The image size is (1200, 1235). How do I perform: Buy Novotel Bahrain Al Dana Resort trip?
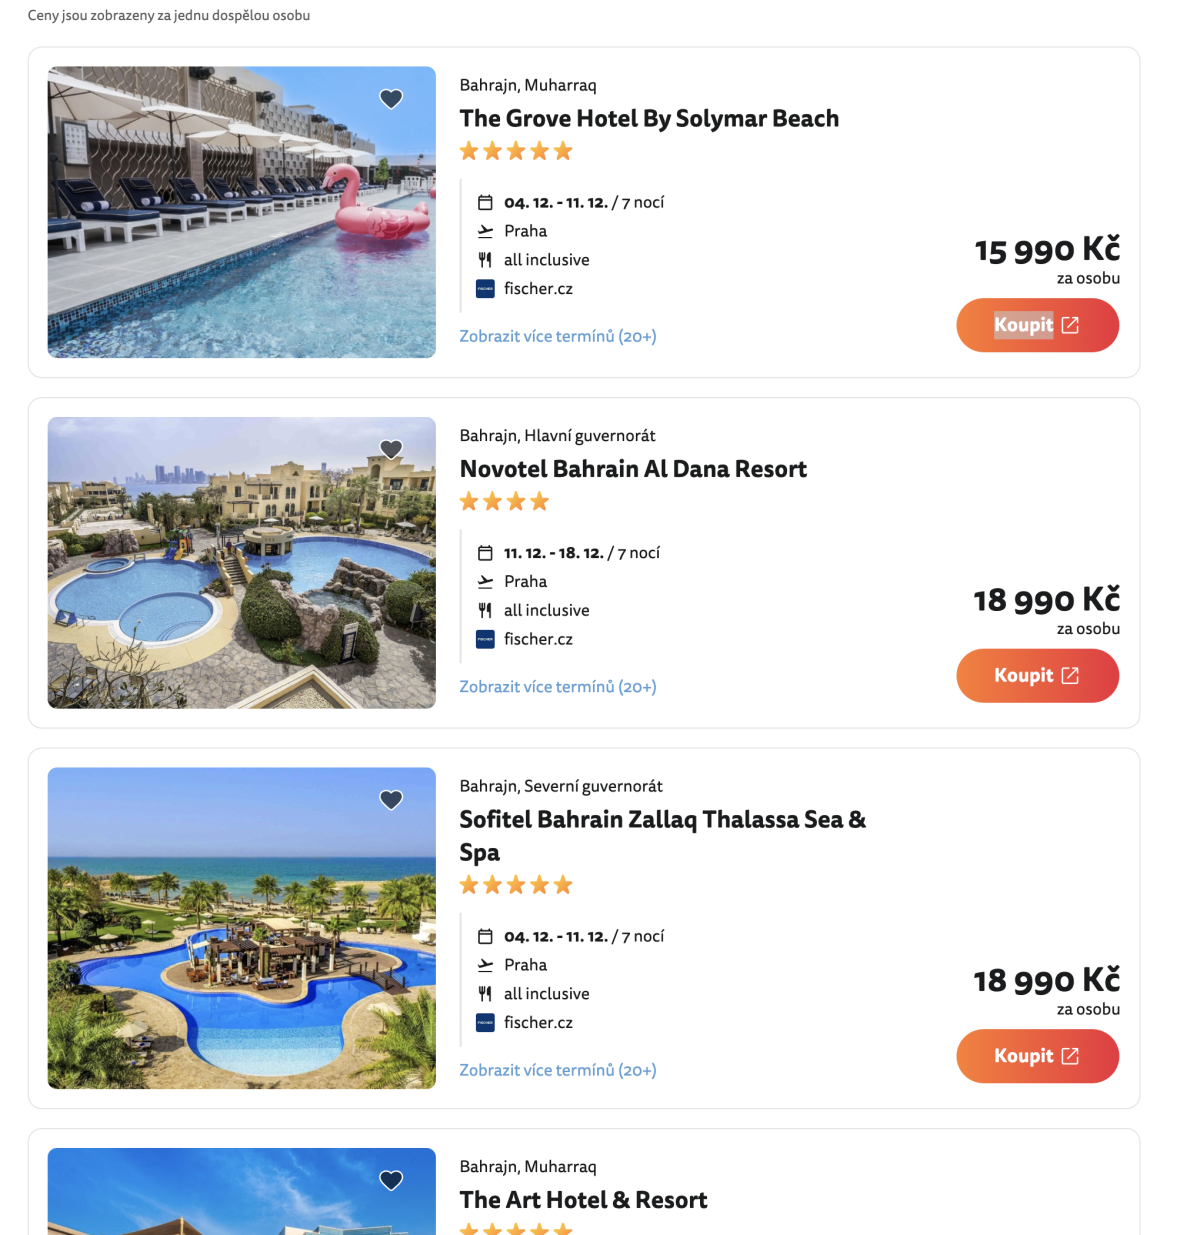(1037, 676)
